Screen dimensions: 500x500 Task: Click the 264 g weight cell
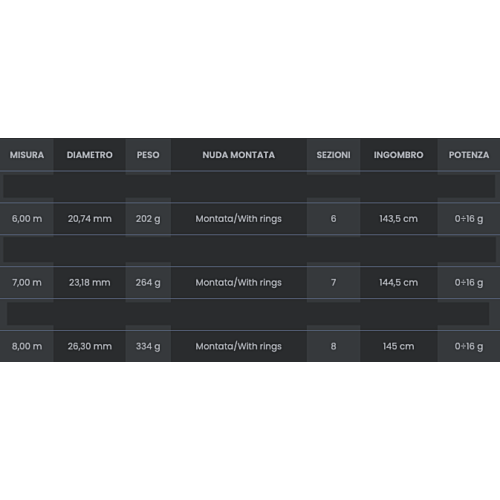click(148, 283)
